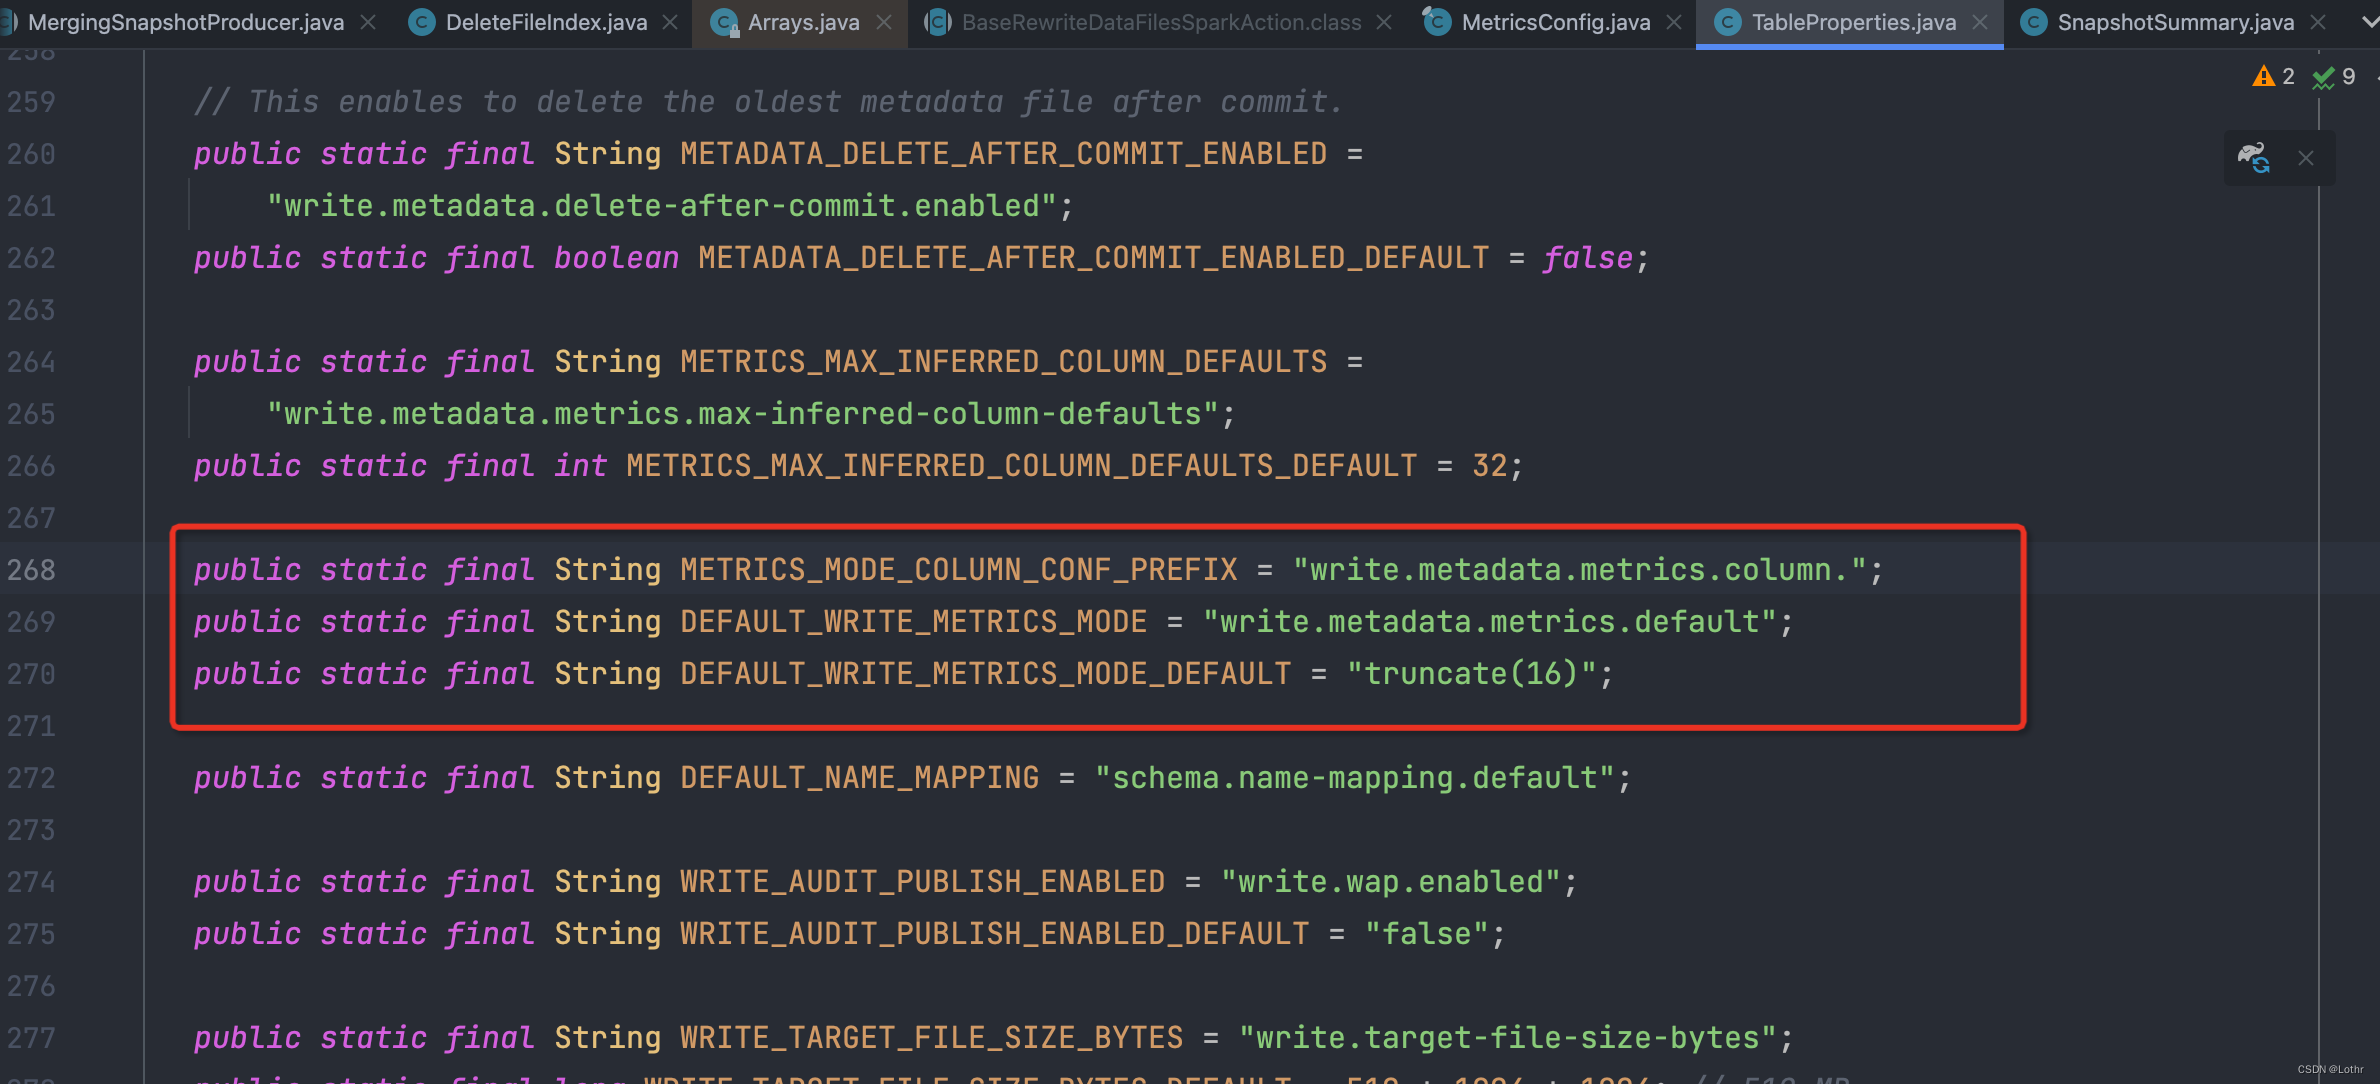Viewport: 2380px width, 1084px height.
Task: Click the locked class icon on Arrays.java tab
Action: [723, 21]
